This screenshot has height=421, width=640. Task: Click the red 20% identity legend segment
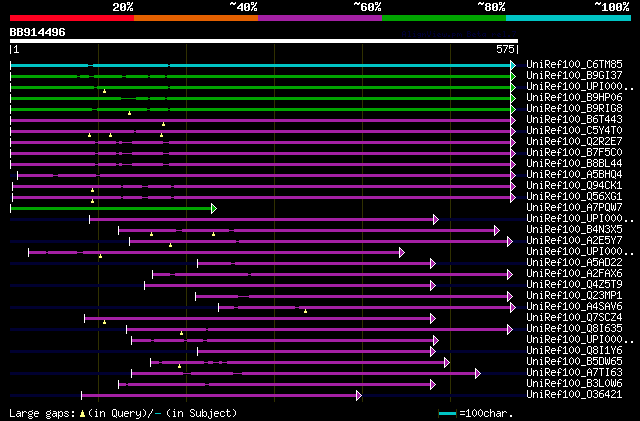(x=72, y=18)
